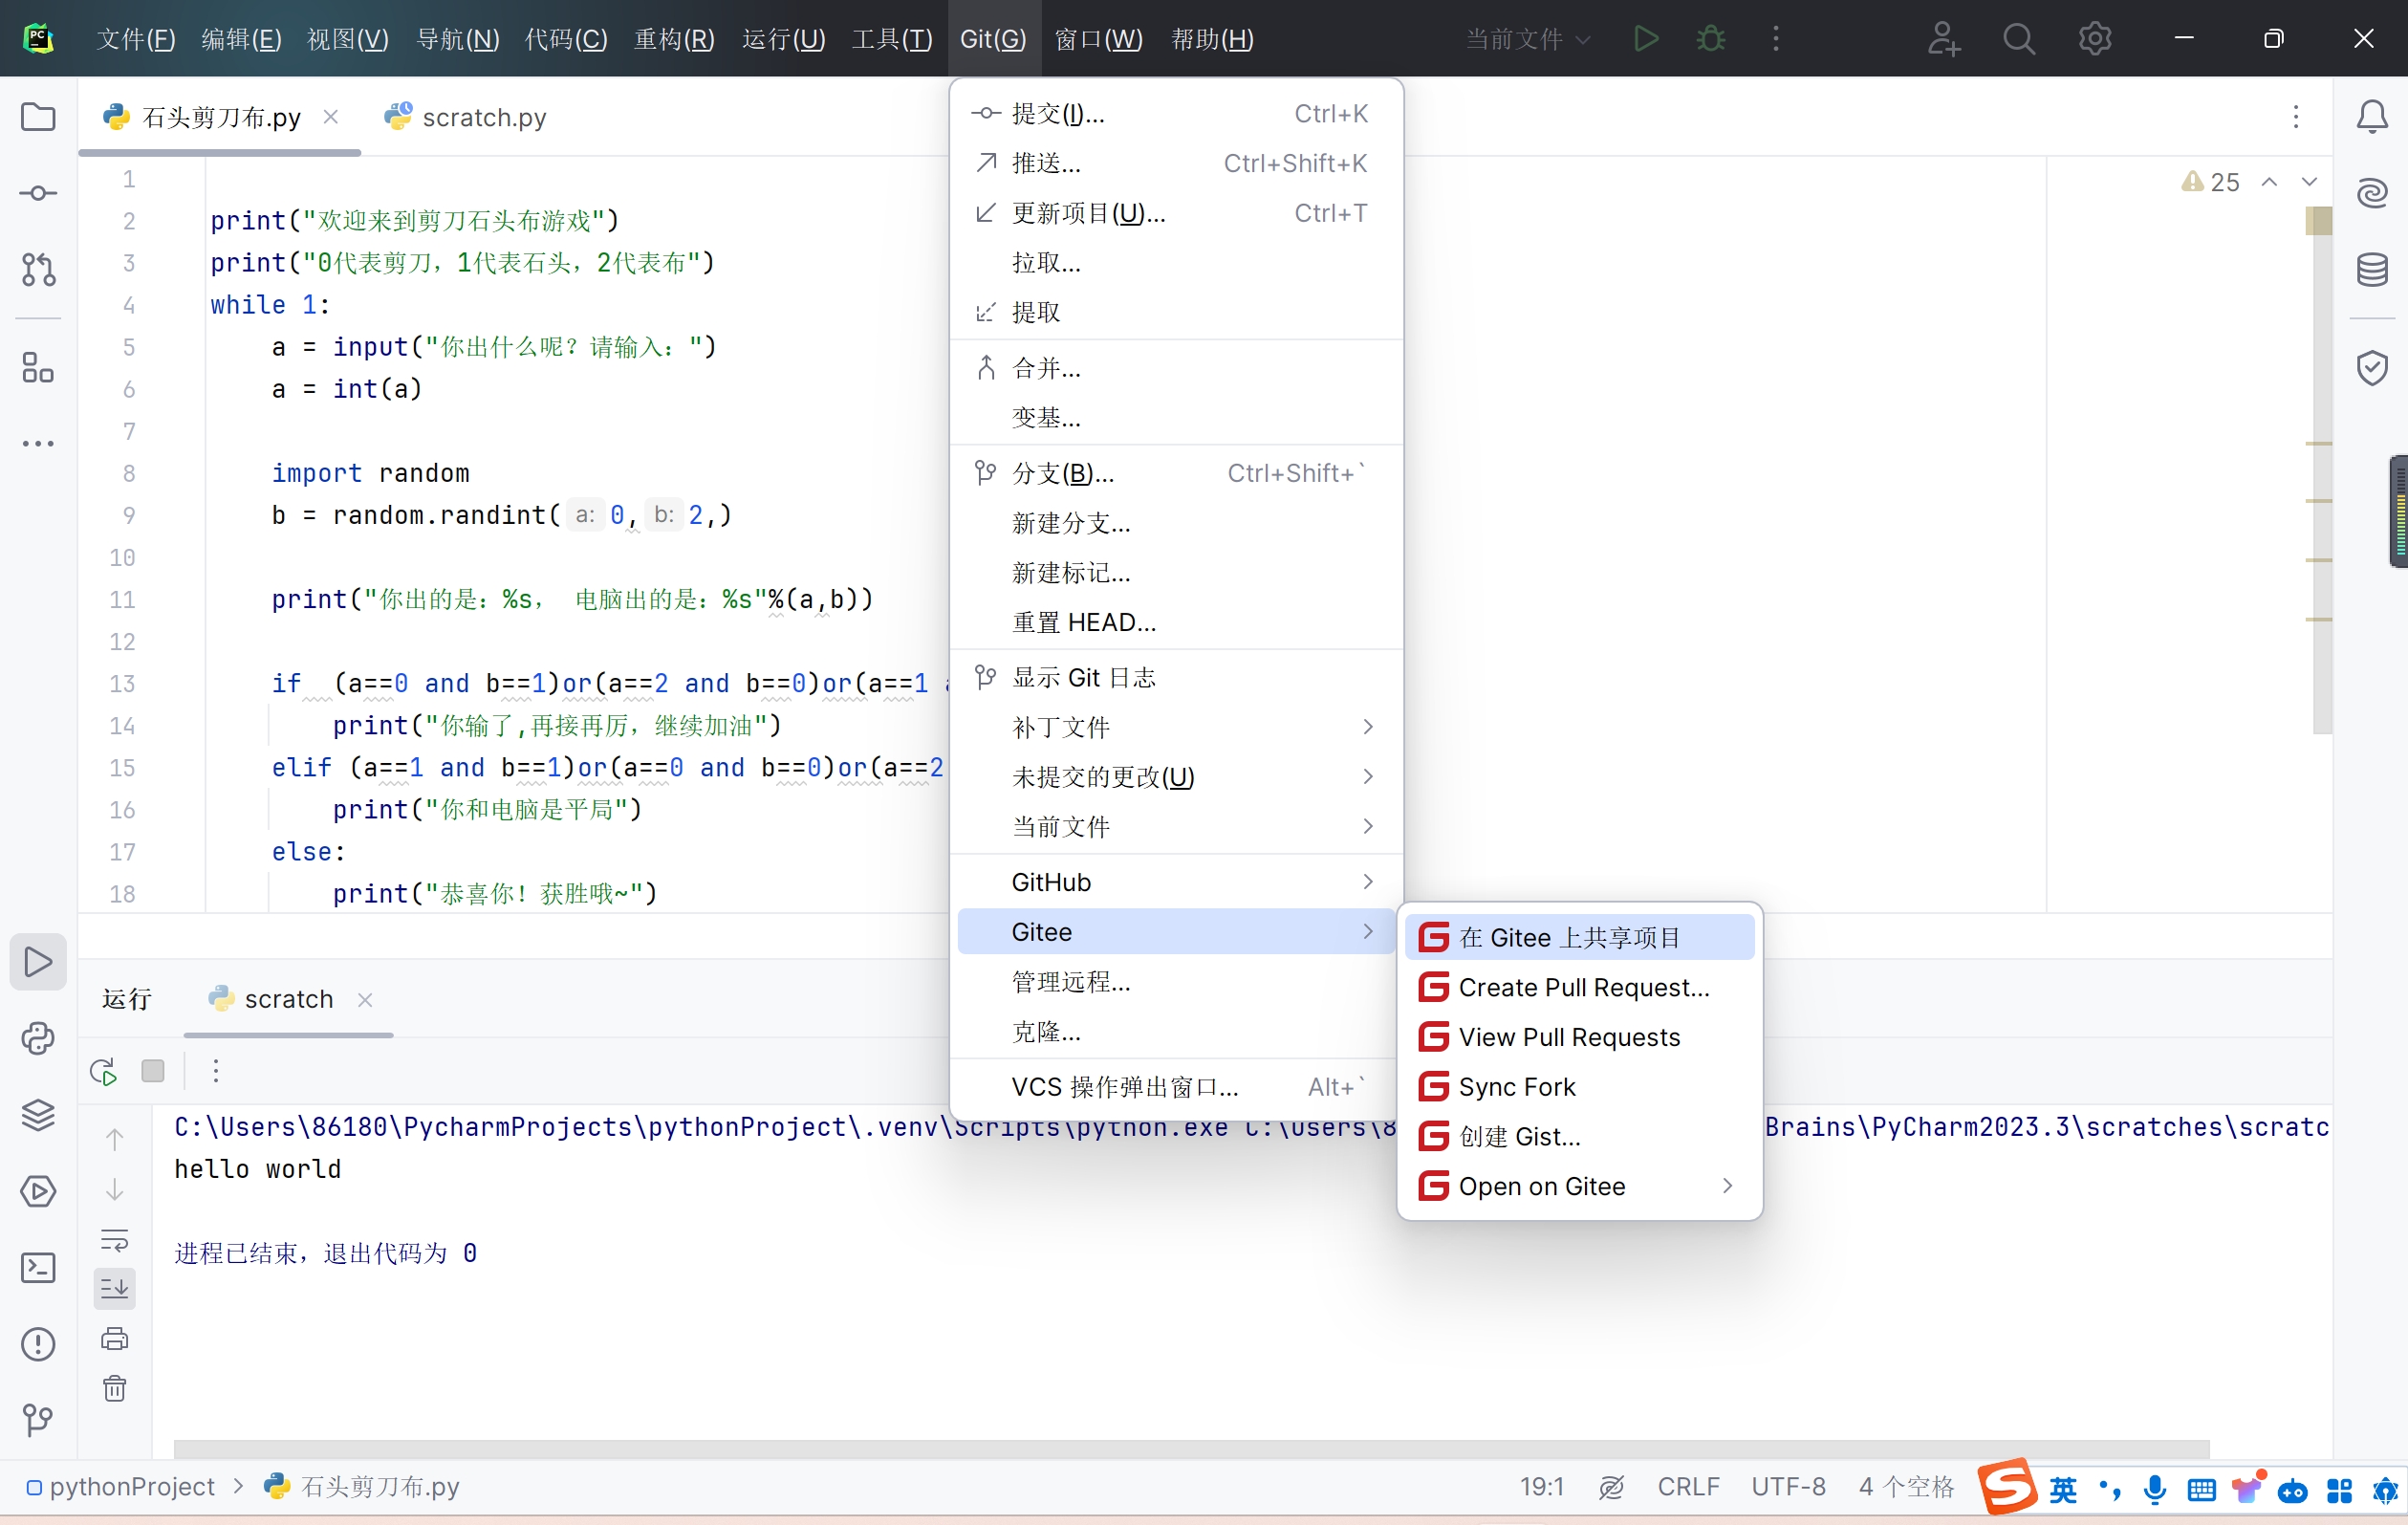The height and width of the screenshot is (1525, 2408).
Task: Click the 19:1 caret position
Action: point(1541,1487)
